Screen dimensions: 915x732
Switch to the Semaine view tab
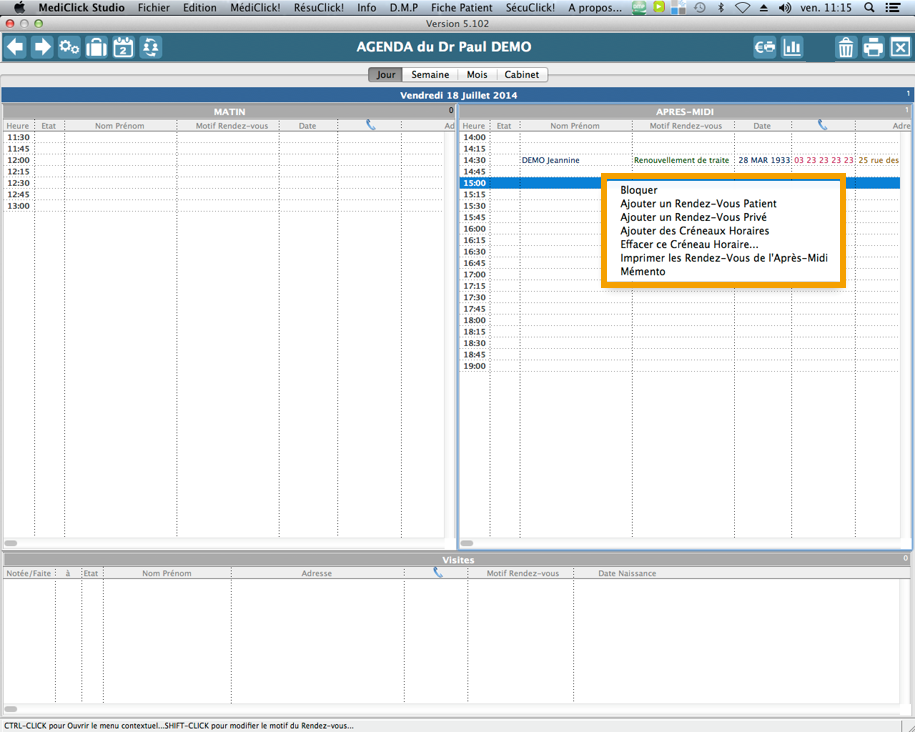click(430, 75)
